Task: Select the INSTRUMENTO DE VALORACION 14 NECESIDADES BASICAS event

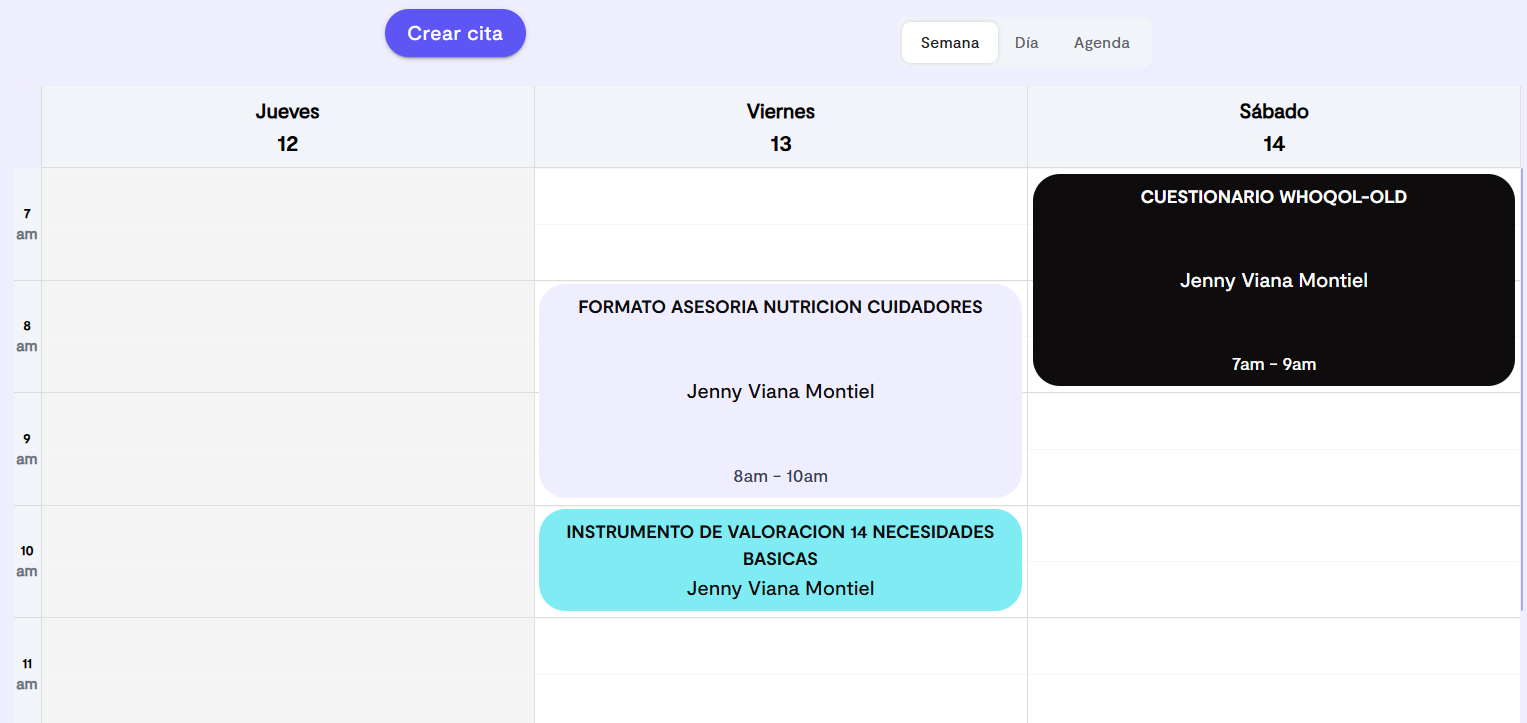Action: 780,560
